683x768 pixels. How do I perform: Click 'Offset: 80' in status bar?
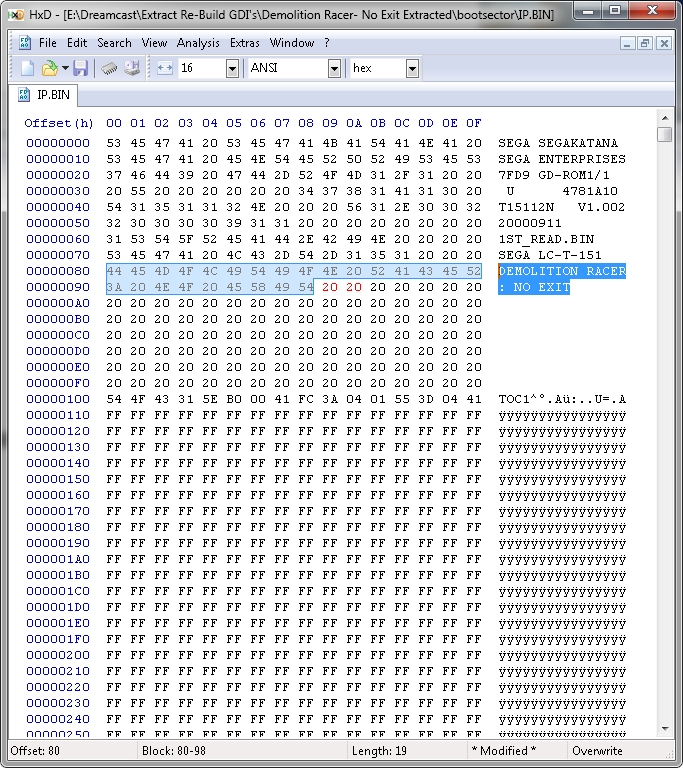[35, 751]
